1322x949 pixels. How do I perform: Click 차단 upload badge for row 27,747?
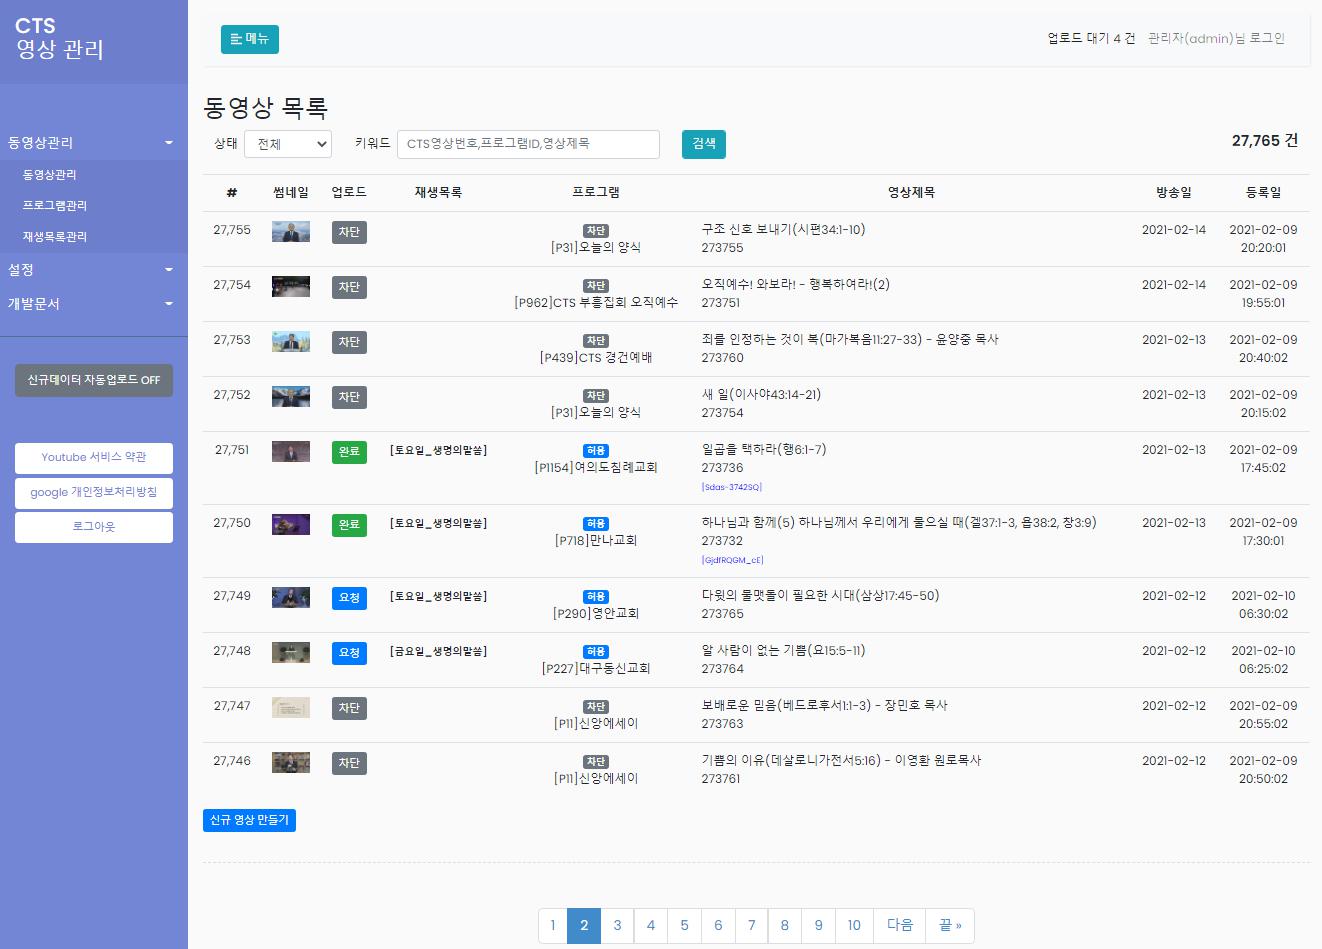click(x=349, y=708)
